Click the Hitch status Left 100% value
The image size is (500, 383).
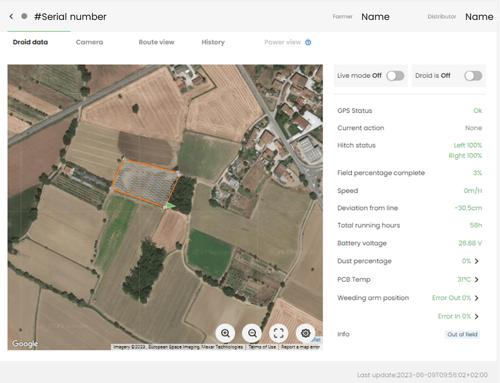click(x=468, y=145)
